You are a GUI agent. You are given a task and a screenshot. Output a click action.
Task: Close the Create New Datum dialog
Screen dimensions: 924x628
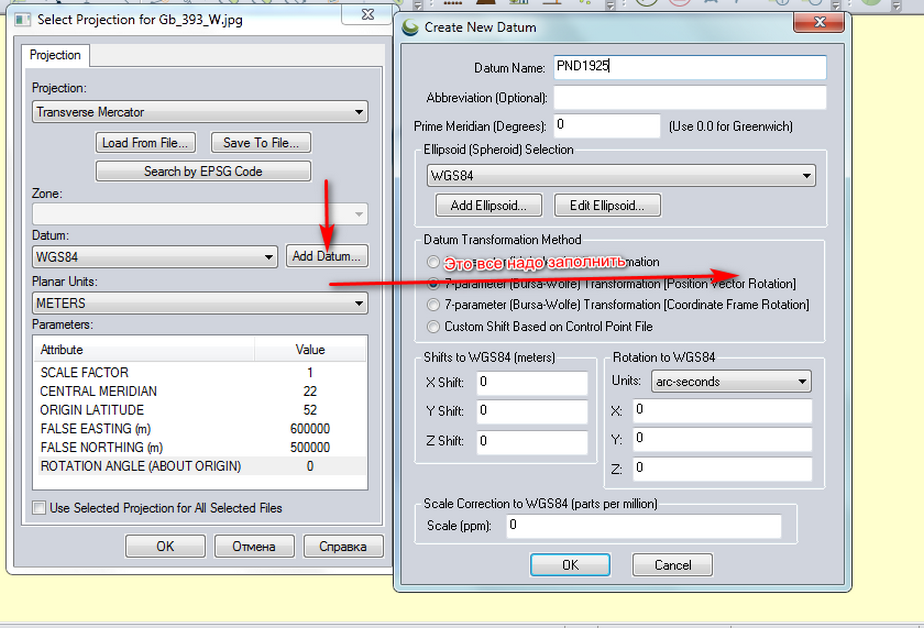coord(819,22)
